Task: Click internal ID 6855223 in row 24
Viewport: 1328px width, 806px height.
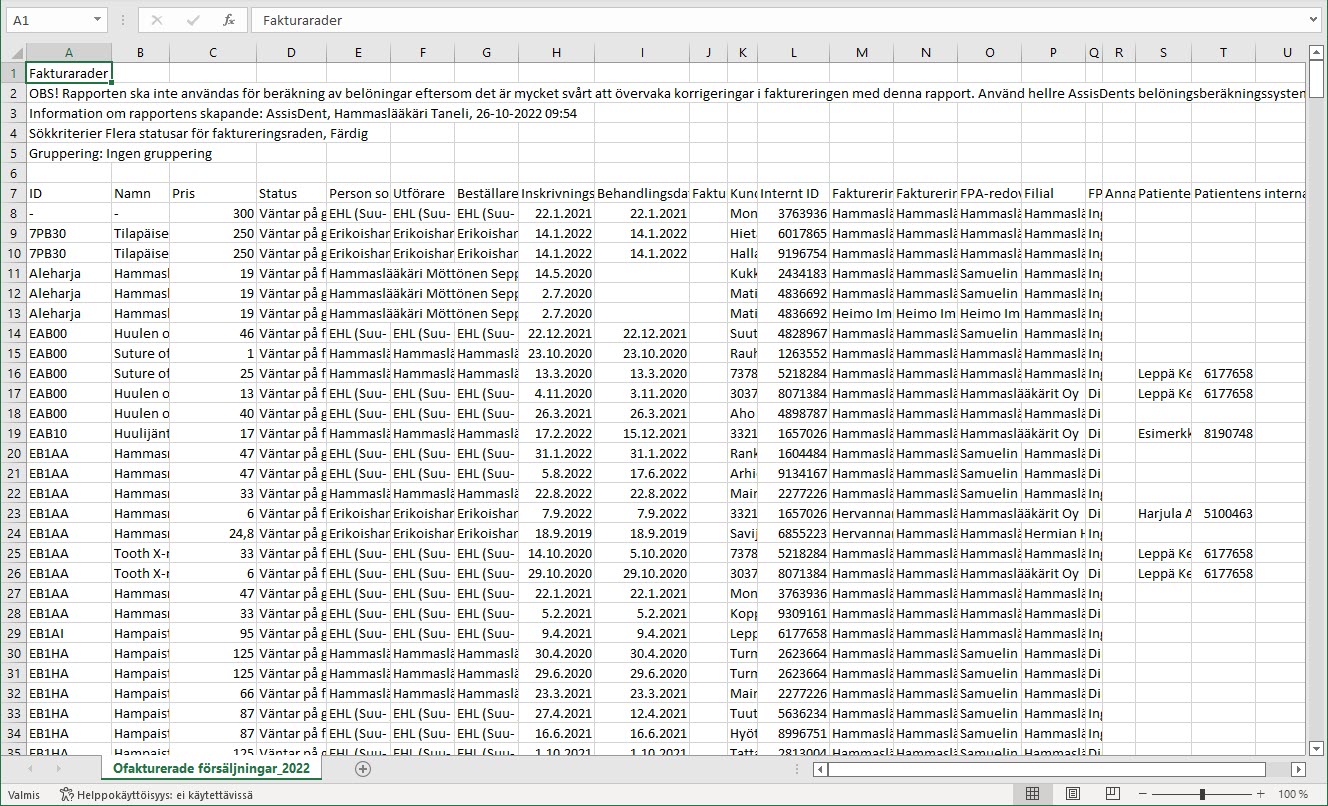Action: 793,533
